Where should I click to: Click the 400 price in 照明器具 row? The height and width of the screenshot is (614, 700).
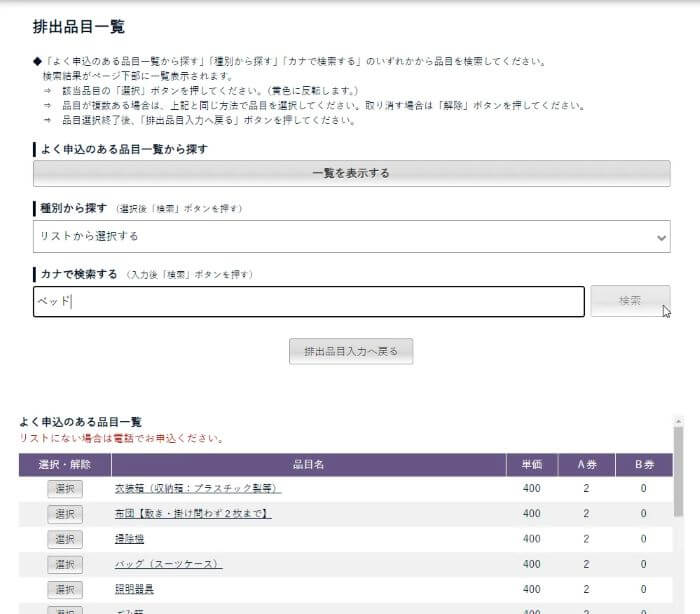[532, 589]
